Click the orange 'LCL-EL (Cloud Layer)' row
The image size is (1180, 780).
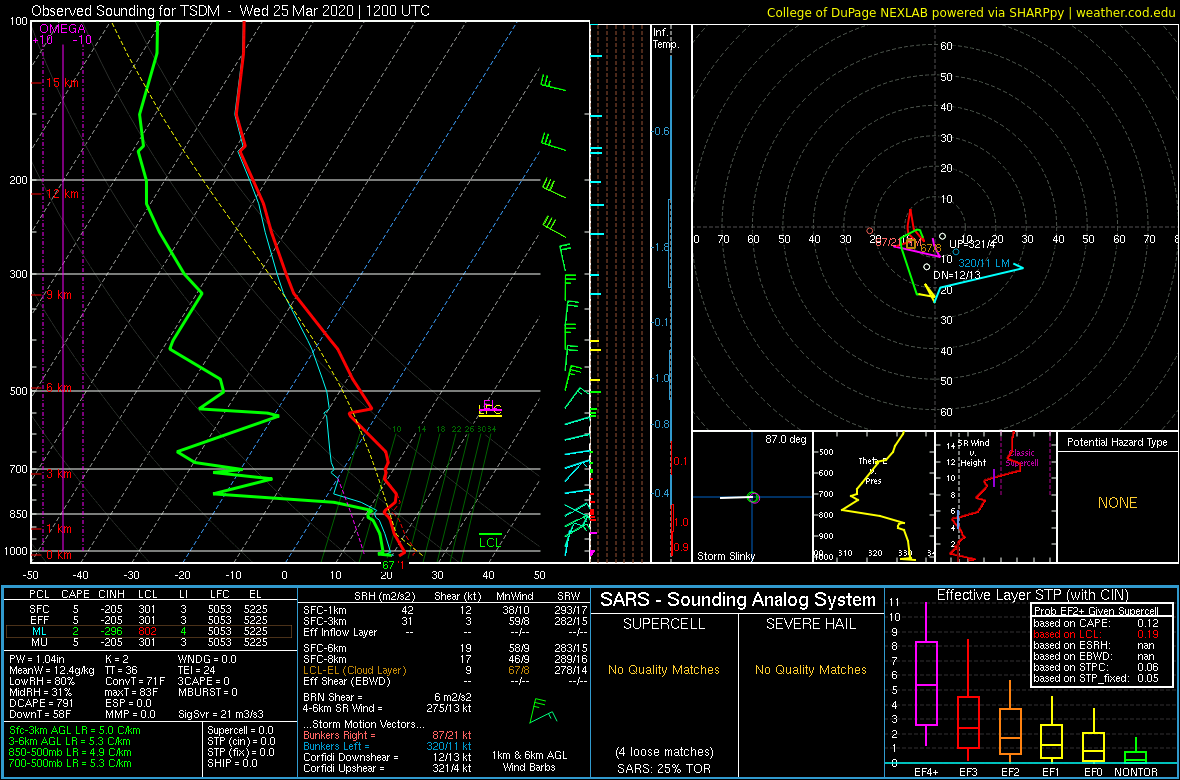click(x=444, y=670)
